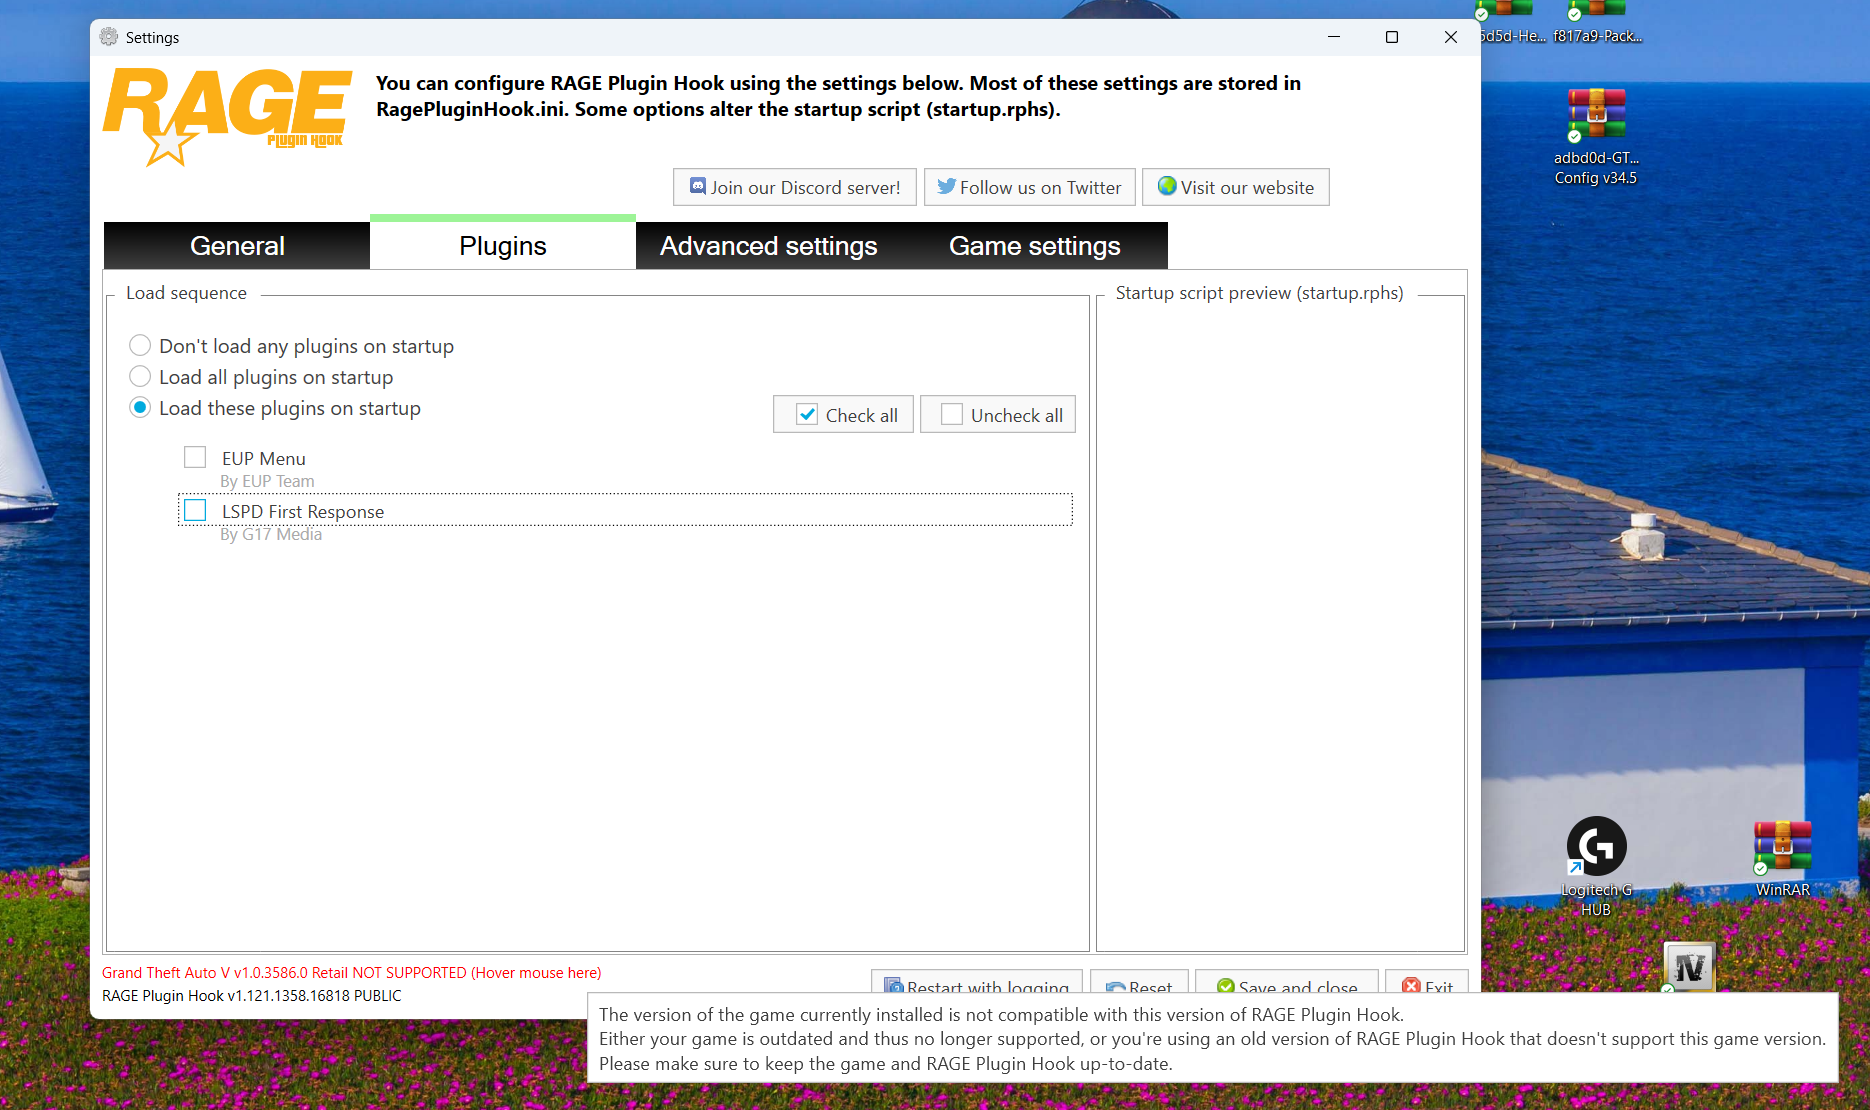Click the Check all button

(843, 414)
